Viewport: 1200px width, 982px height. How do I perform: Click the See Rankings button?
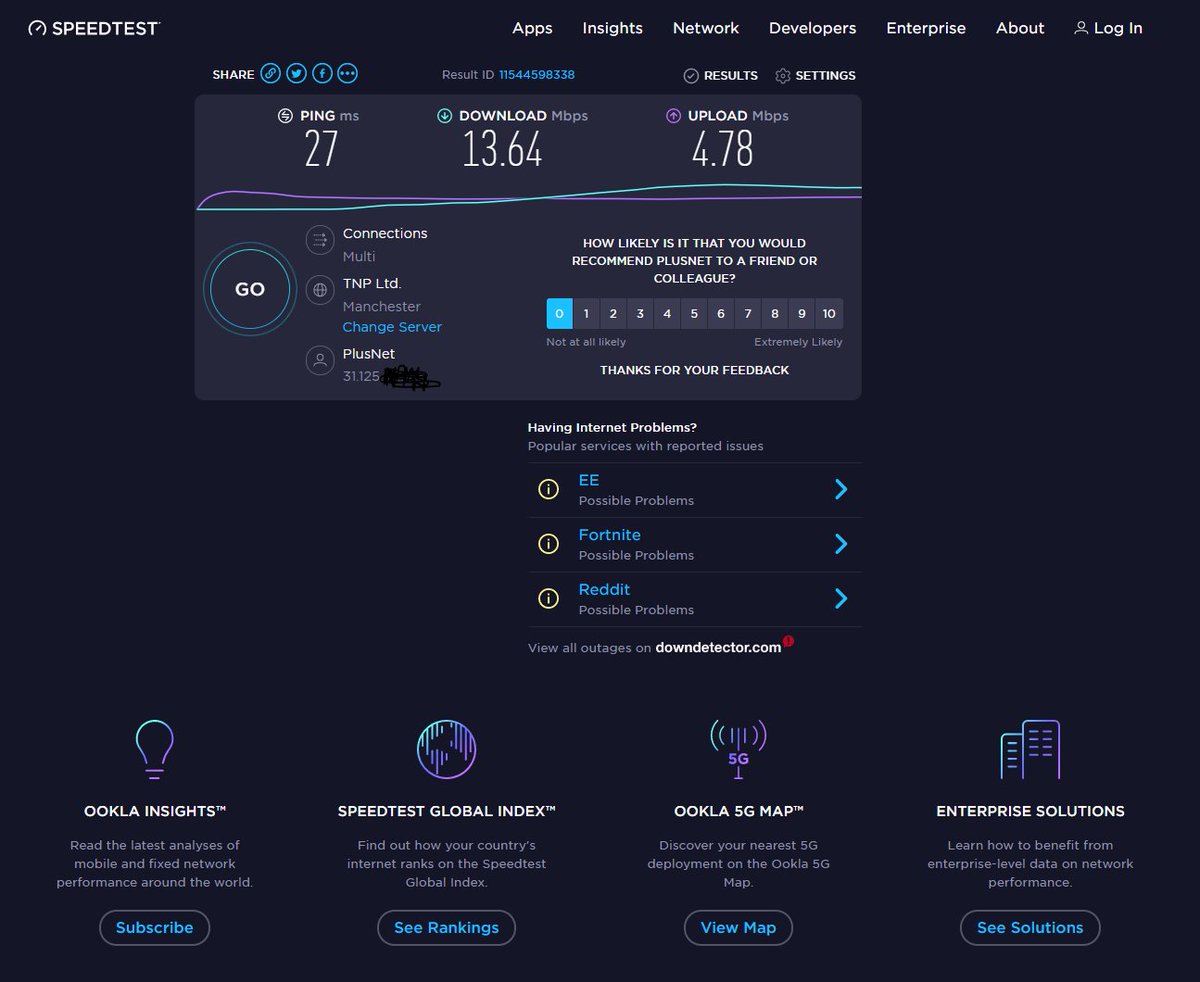(446, 927)
